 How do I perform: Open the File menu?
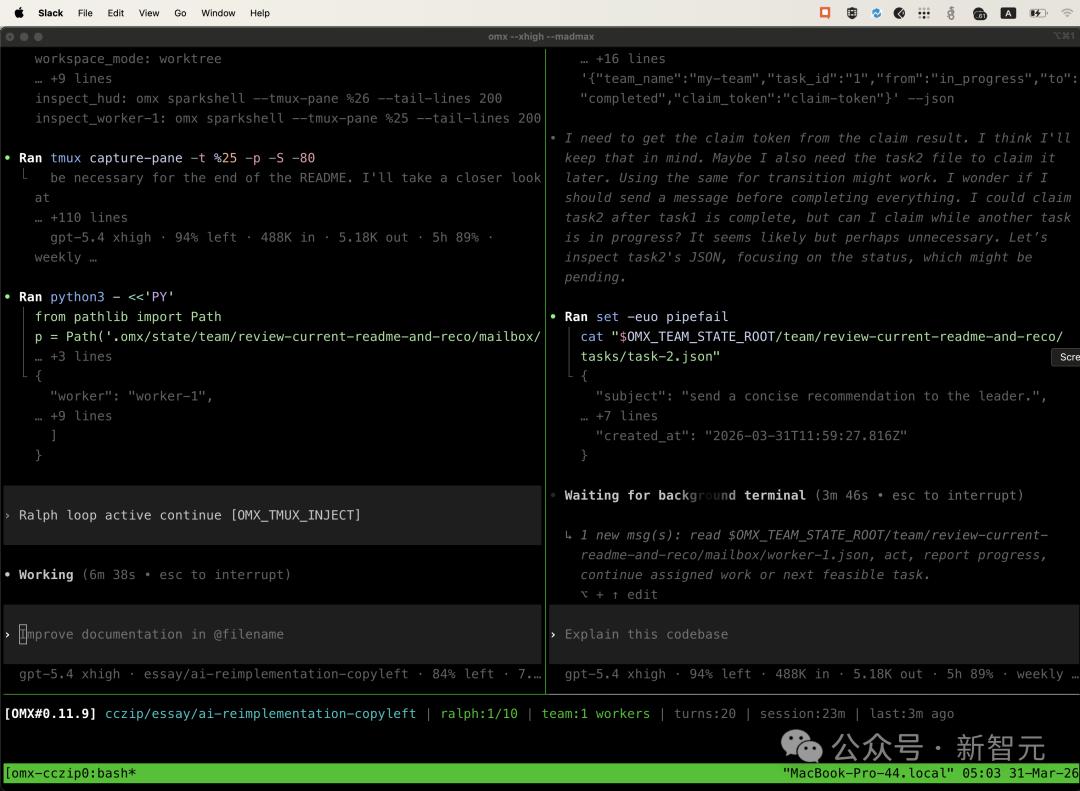[85, 13]
